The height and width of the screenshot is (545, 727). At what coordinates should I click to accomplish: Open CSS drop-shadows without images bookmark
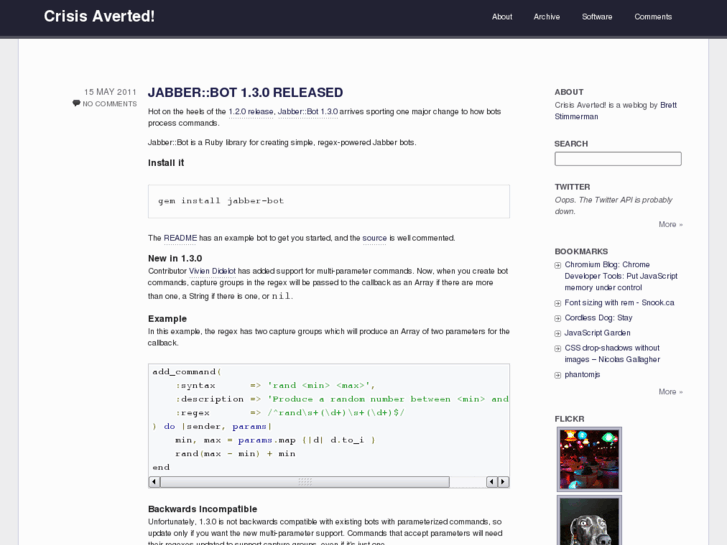click(612, 353)
